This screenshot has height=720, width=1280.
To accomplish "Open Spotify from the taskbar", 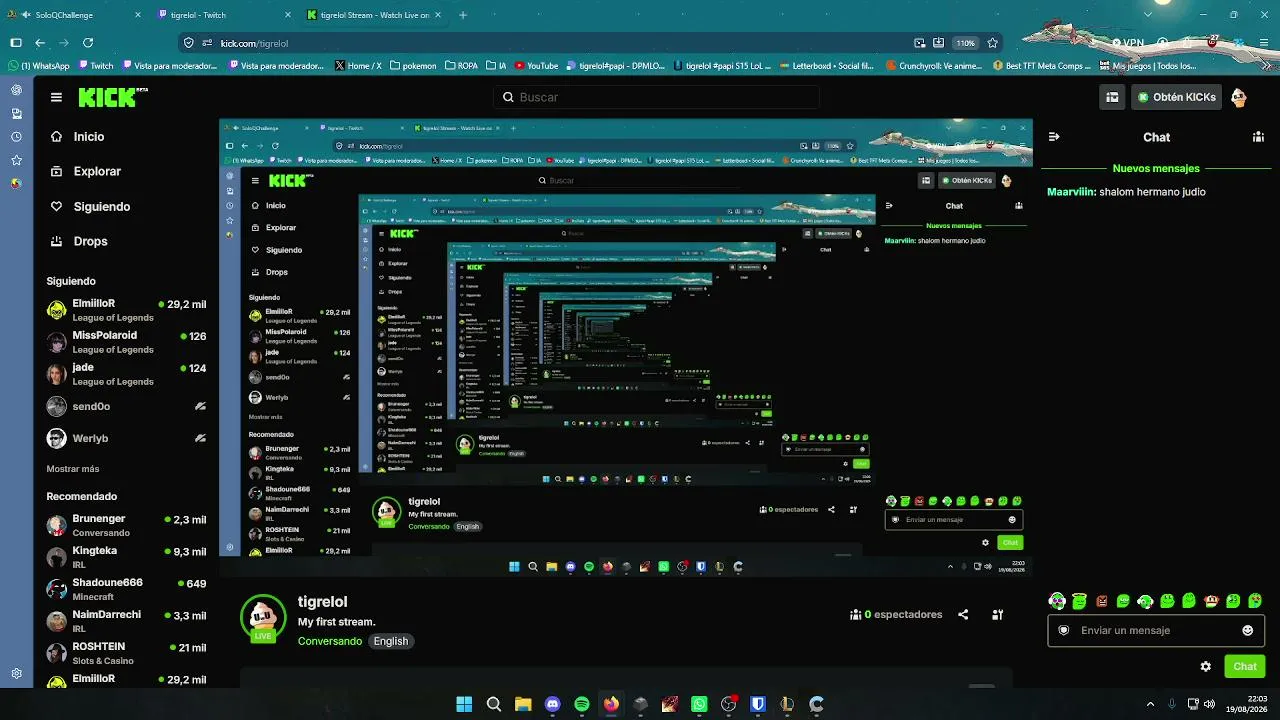I will coord(582,704).
